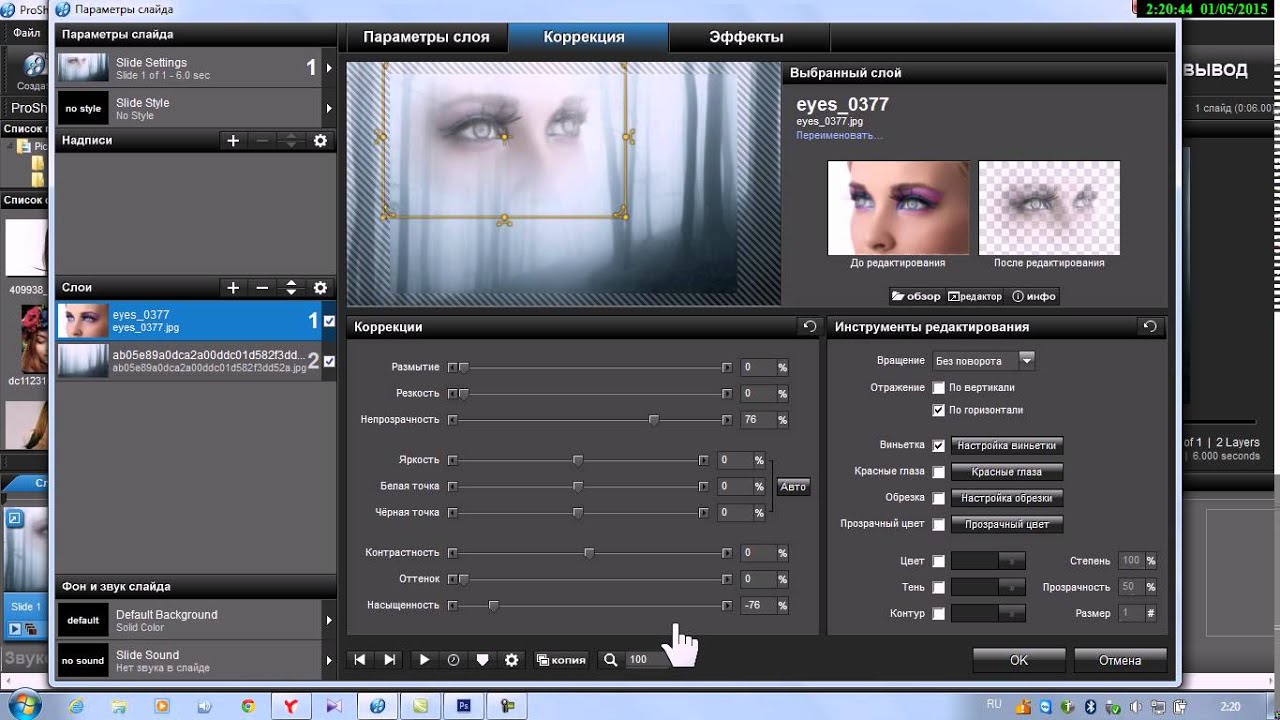Click the Насыщенность slider handle
1280x720 pixels.
click(493, 606)
